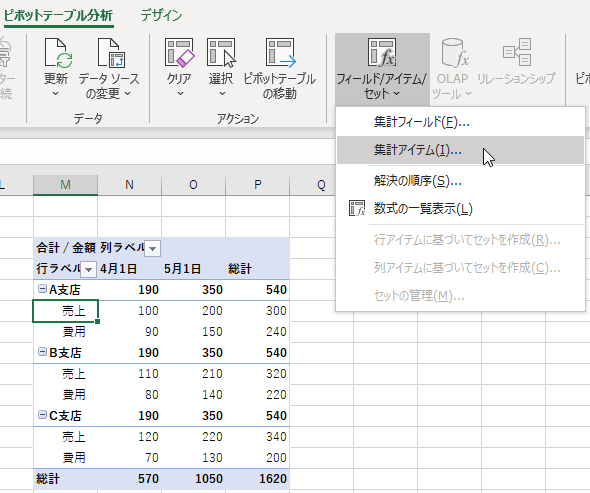Click the value 130 cell
Screen dimensions: 590x493
pos(193,458)
